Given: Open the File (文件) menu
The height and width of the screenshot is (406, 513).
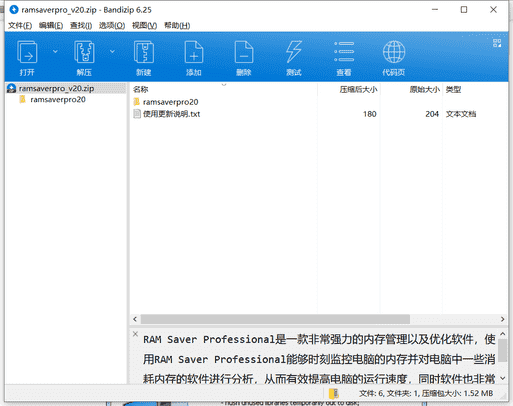Looking at the screenshot, I should [20, 25].
